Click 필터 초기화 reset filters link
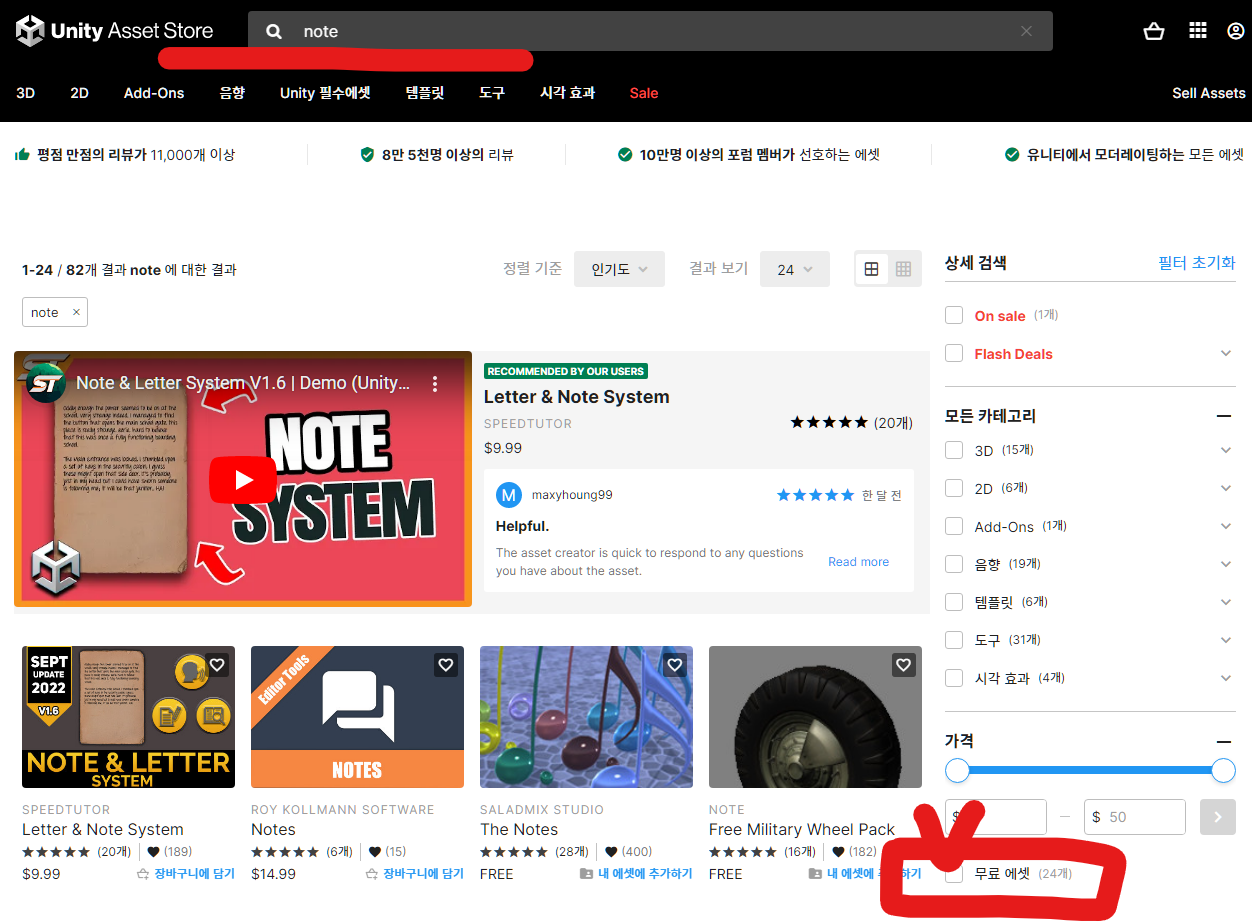The image size is (1252, 922). (x=1197, y=263)
